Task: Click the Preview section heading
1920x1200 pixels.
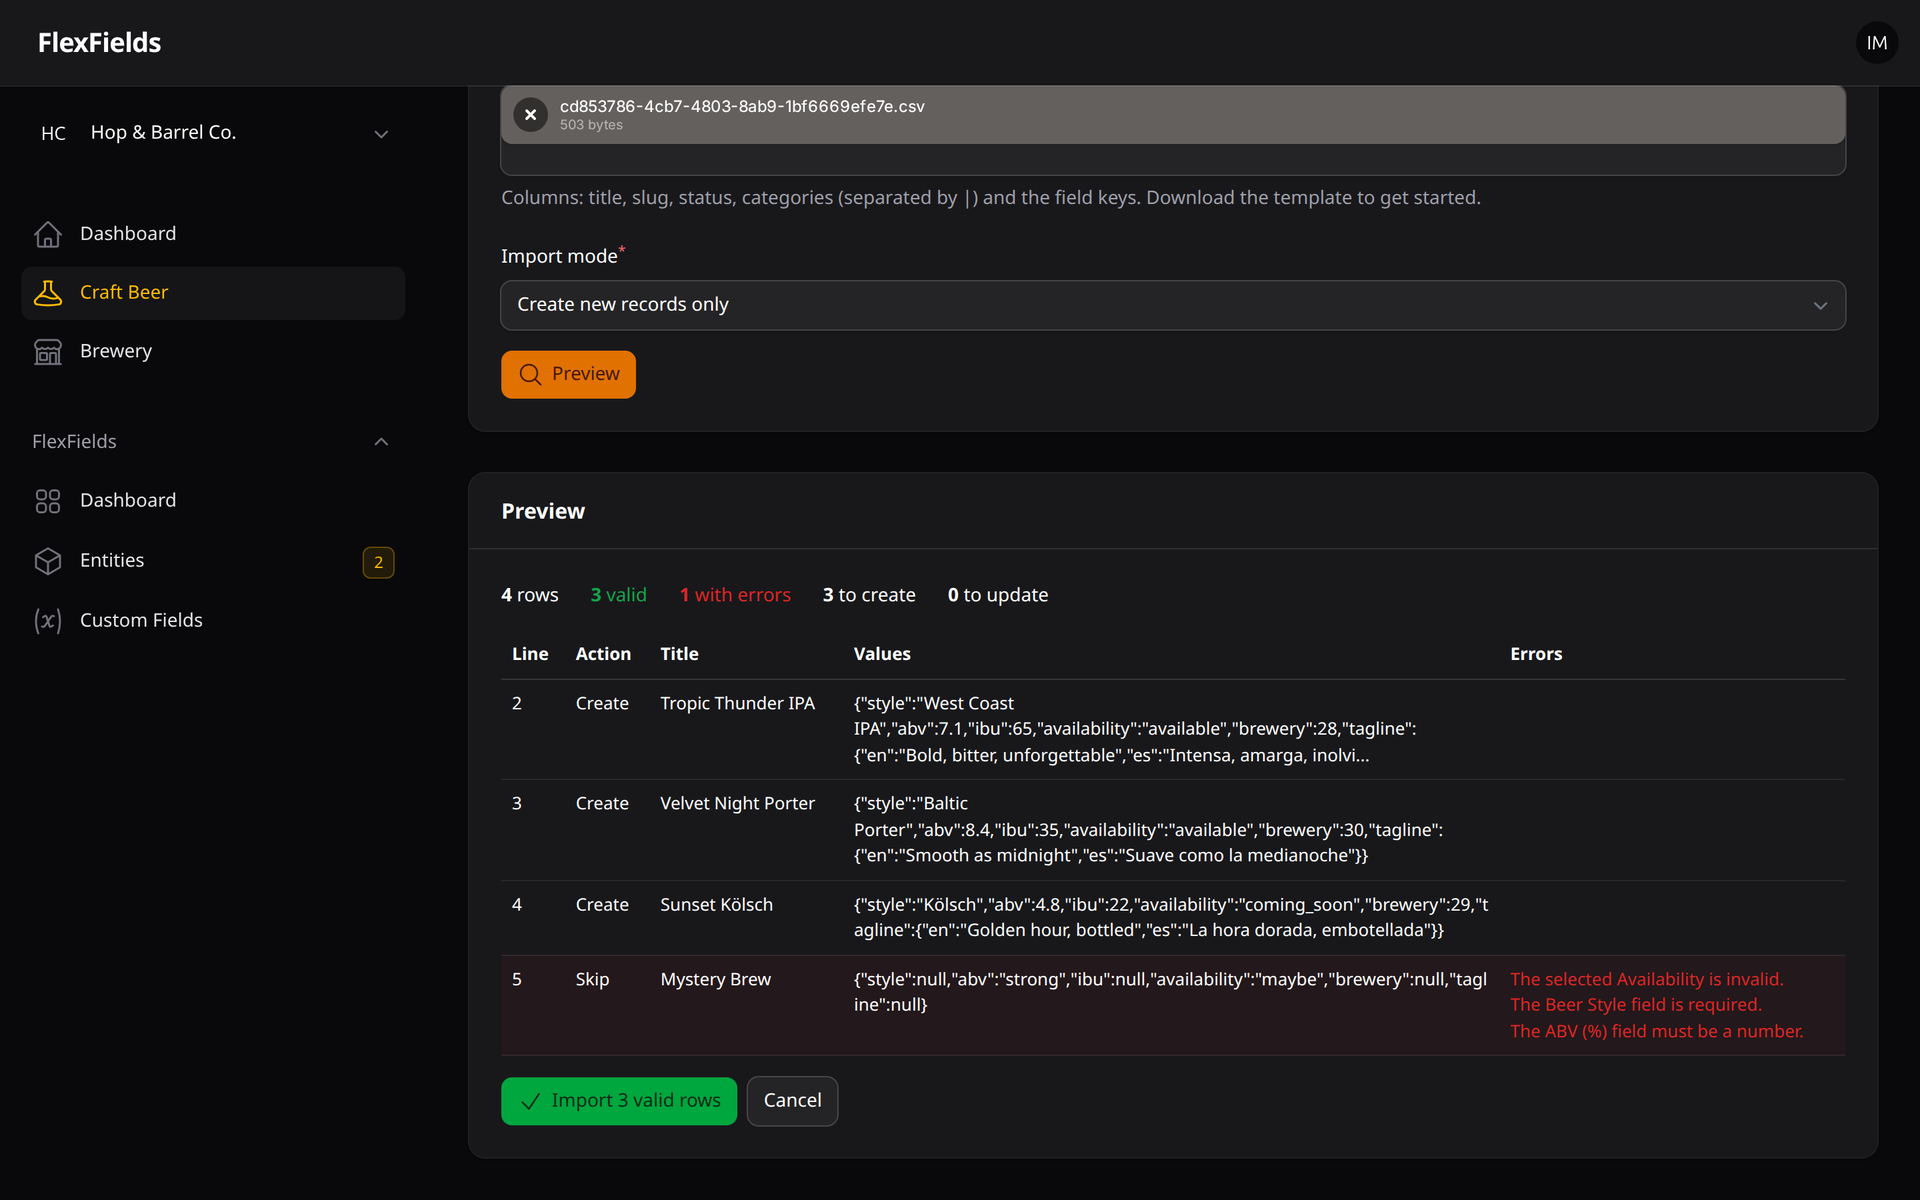Action: click(x=543, y=512)
